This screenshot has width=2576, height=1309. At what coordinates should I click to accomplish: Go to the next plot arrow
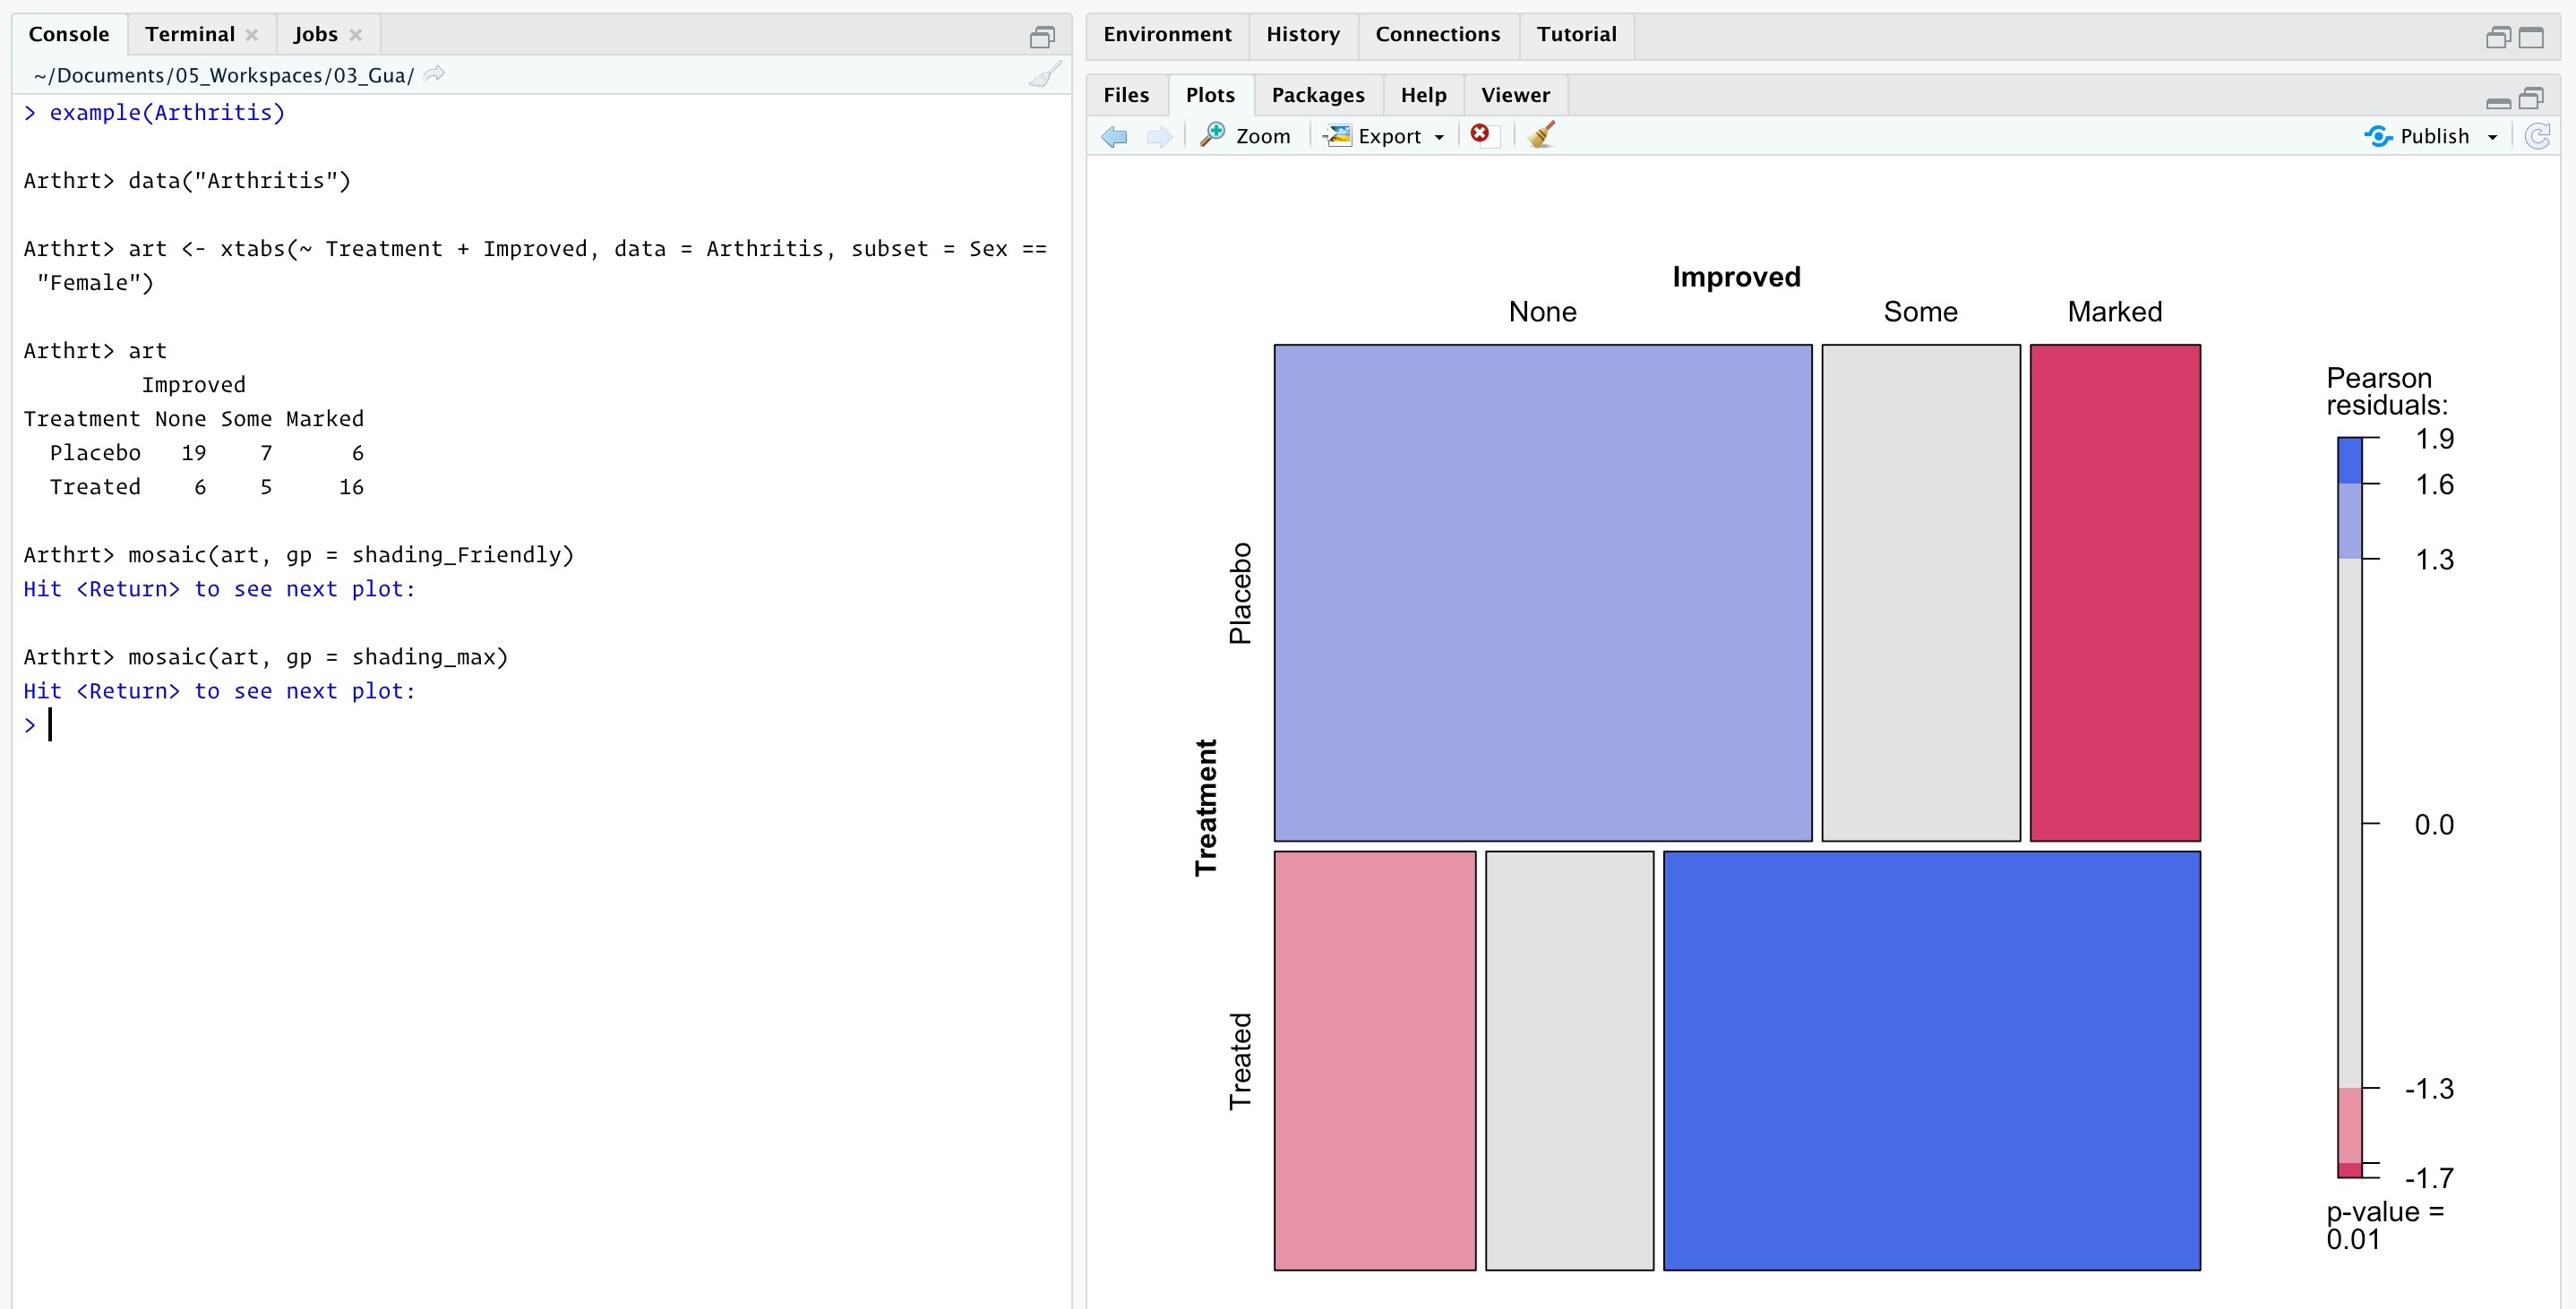[1159, 136]
